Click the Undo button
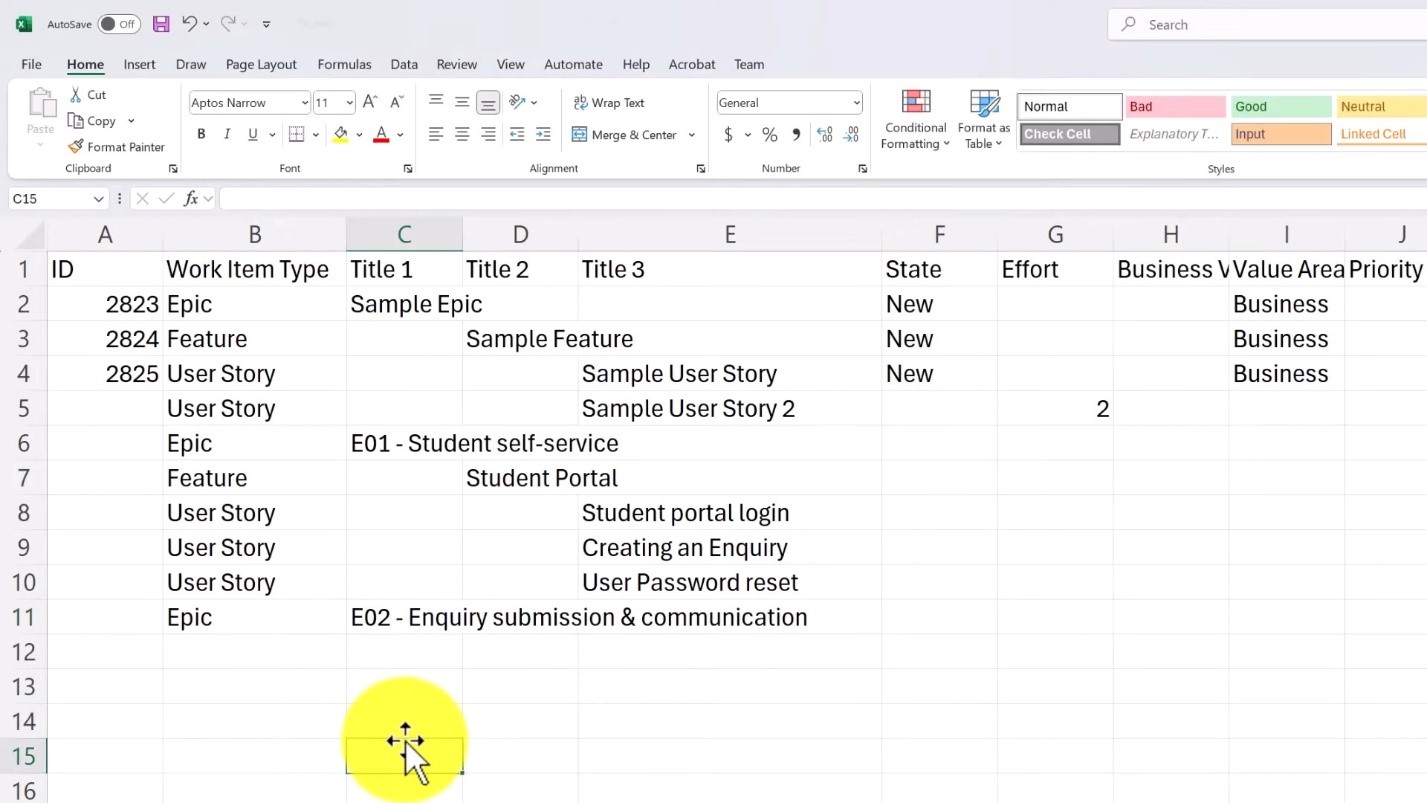Image resolution: width=1427 pixels, height=803 pixels. pyautogui.click(x=191, y=23)
